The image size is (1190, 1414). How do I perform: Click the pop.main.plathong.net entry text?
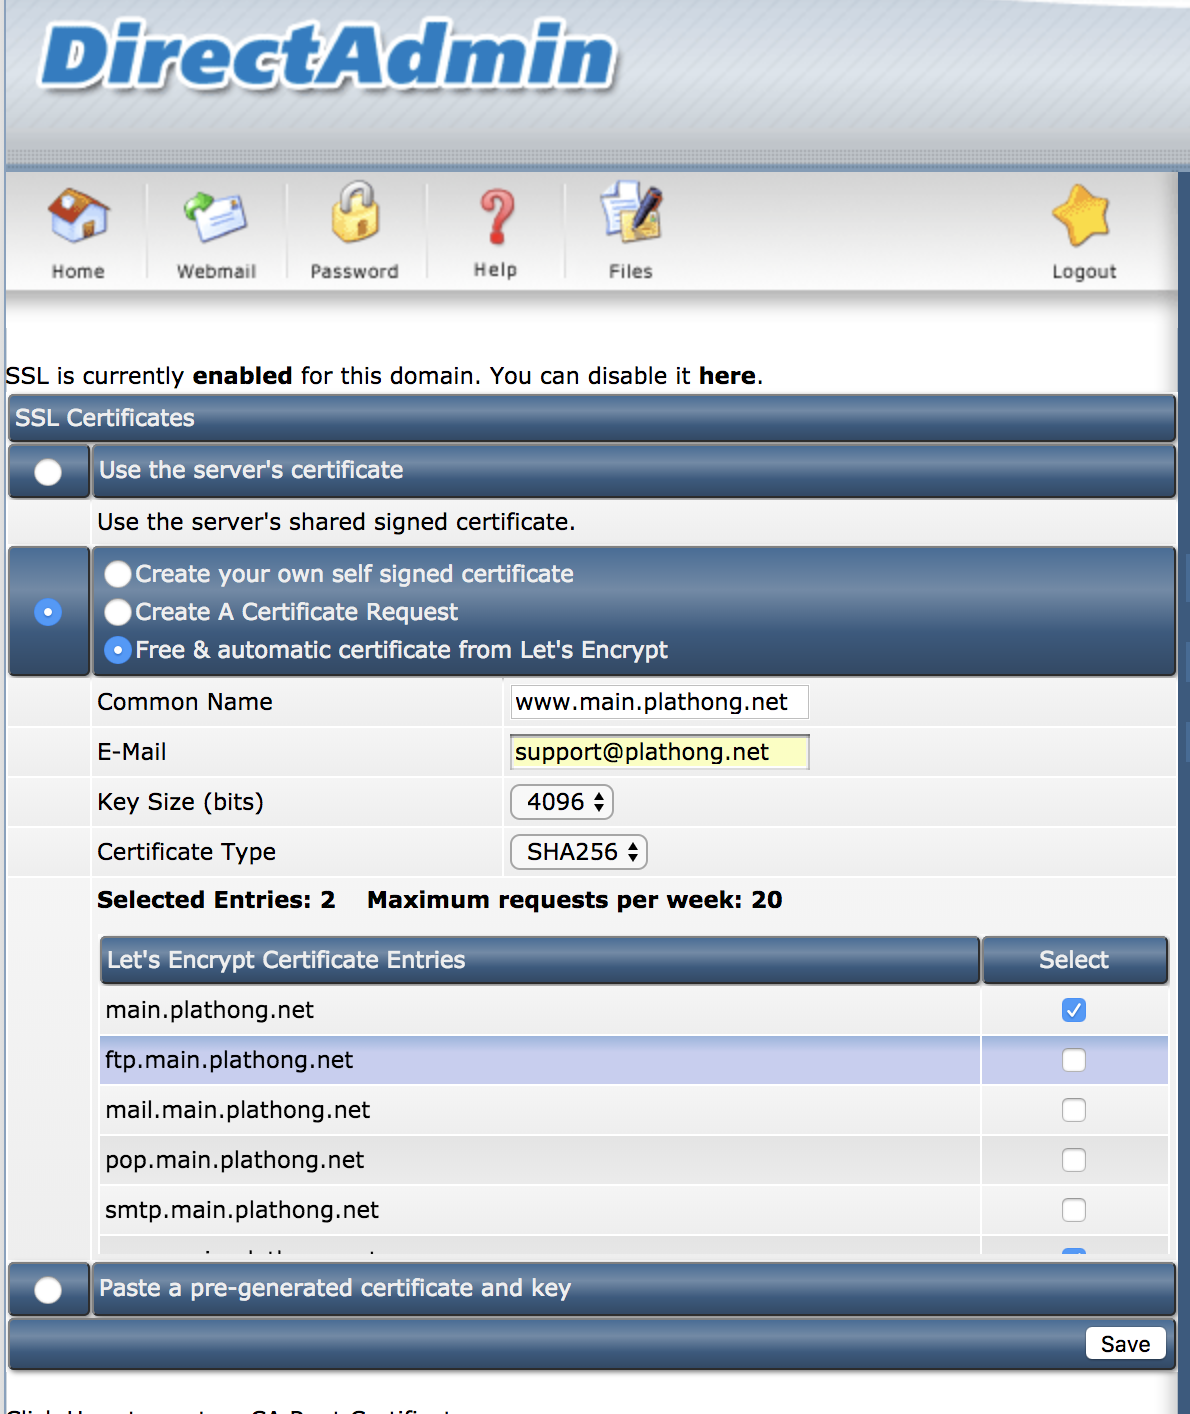coord(235,1160)
